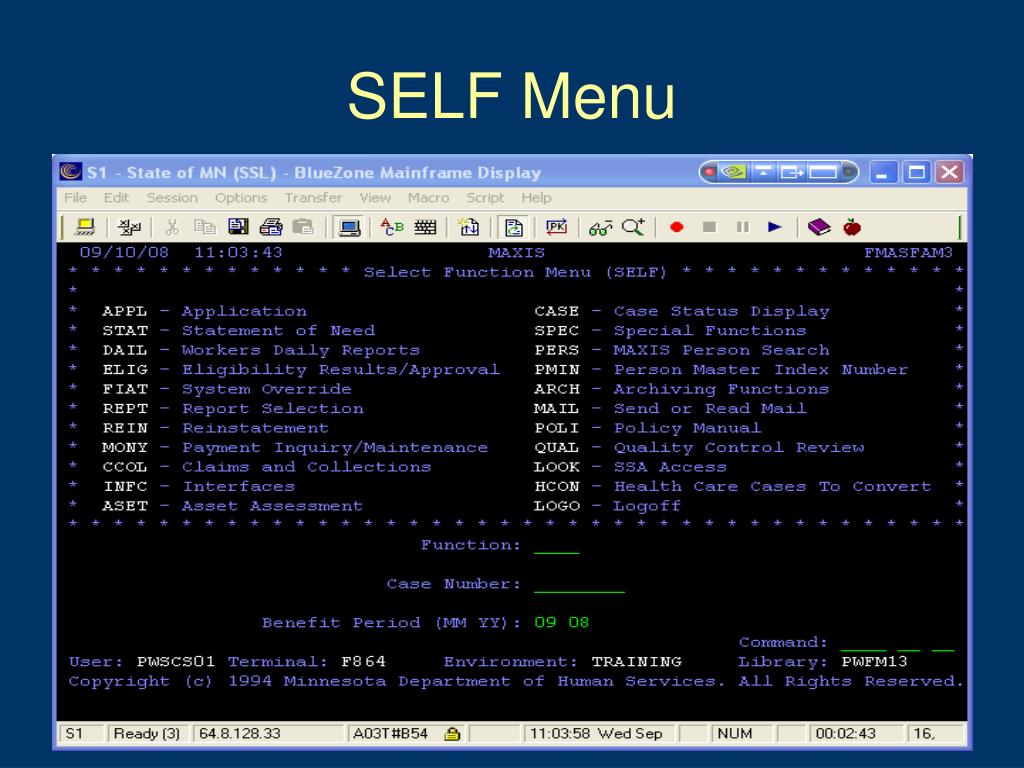The width and height of the screenshot is (1024, 768).
Task: Click the red apple icon
Action: (x=852, y=227)
